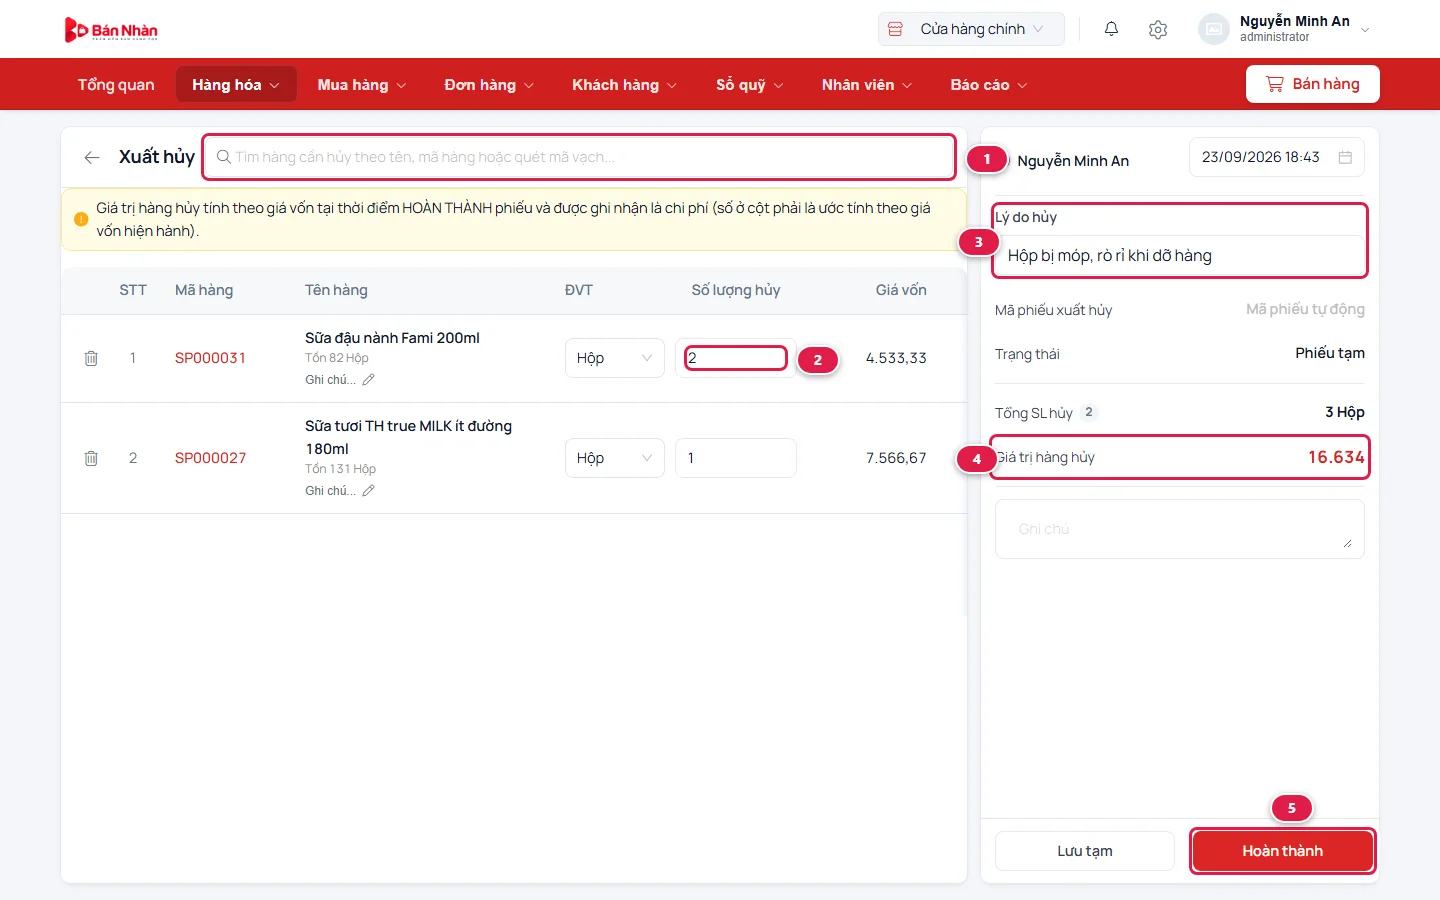Open the settings gear icon
The height and width of the screenshot is (900, 1440).
(x=1158, y=29)
